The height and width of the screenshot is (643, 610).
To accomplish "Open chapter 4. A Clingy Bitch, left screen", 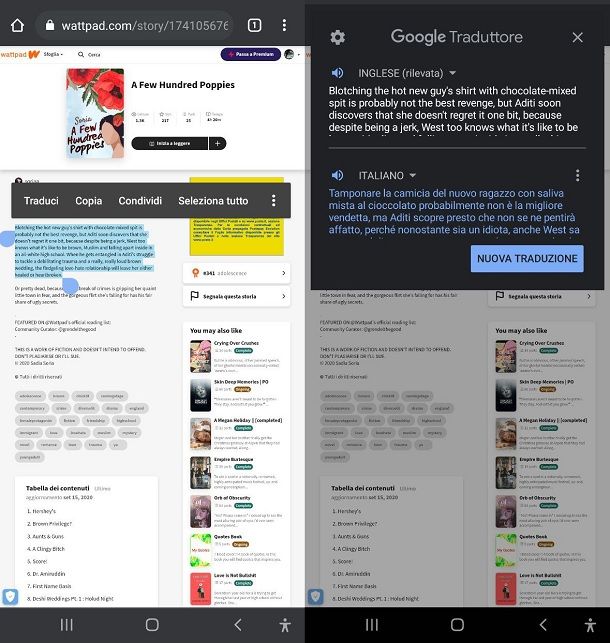I will tap(46, 549).
